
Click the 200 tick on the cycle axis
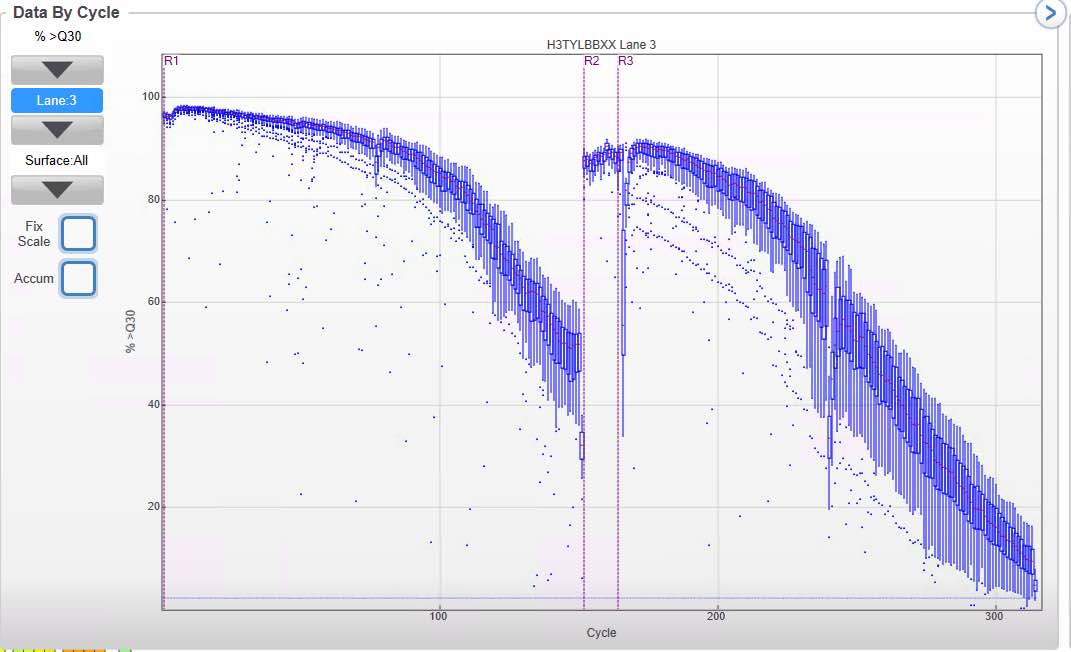pyautogui.click(x=717, y=616)
